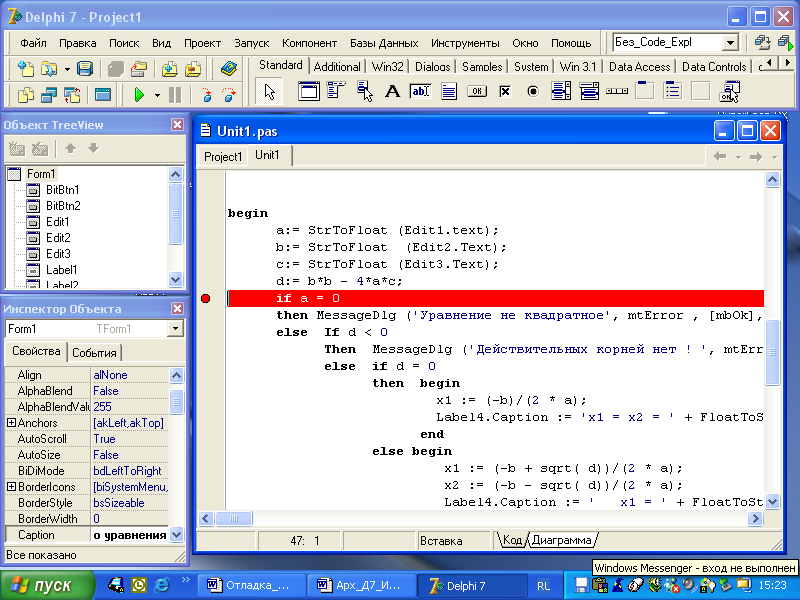Image resolution: width=800 pixels, height=600 pixels.
Task: Open the Open file dropdown arrow
Action: 67,69
